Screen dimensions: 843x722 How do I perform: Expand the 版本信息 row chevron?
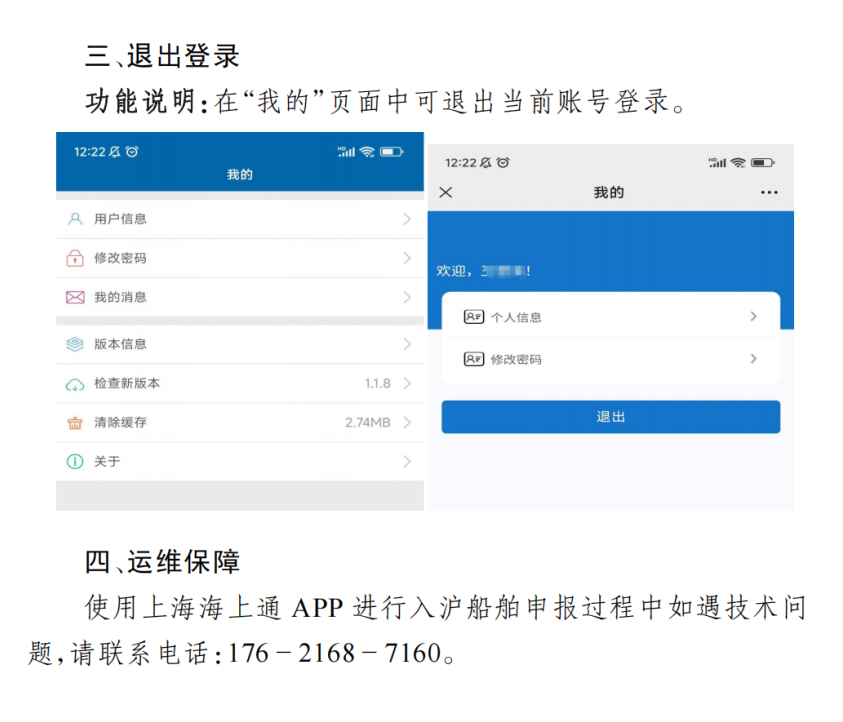[x=407, y=344]
